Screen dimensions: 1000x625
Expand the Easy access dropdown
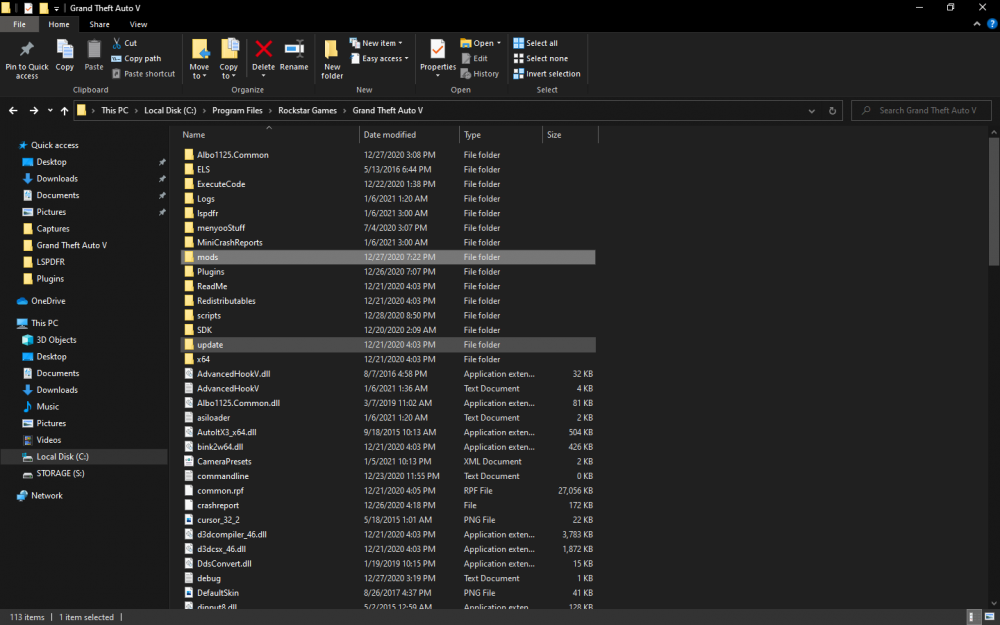click(x=381, y=59)
